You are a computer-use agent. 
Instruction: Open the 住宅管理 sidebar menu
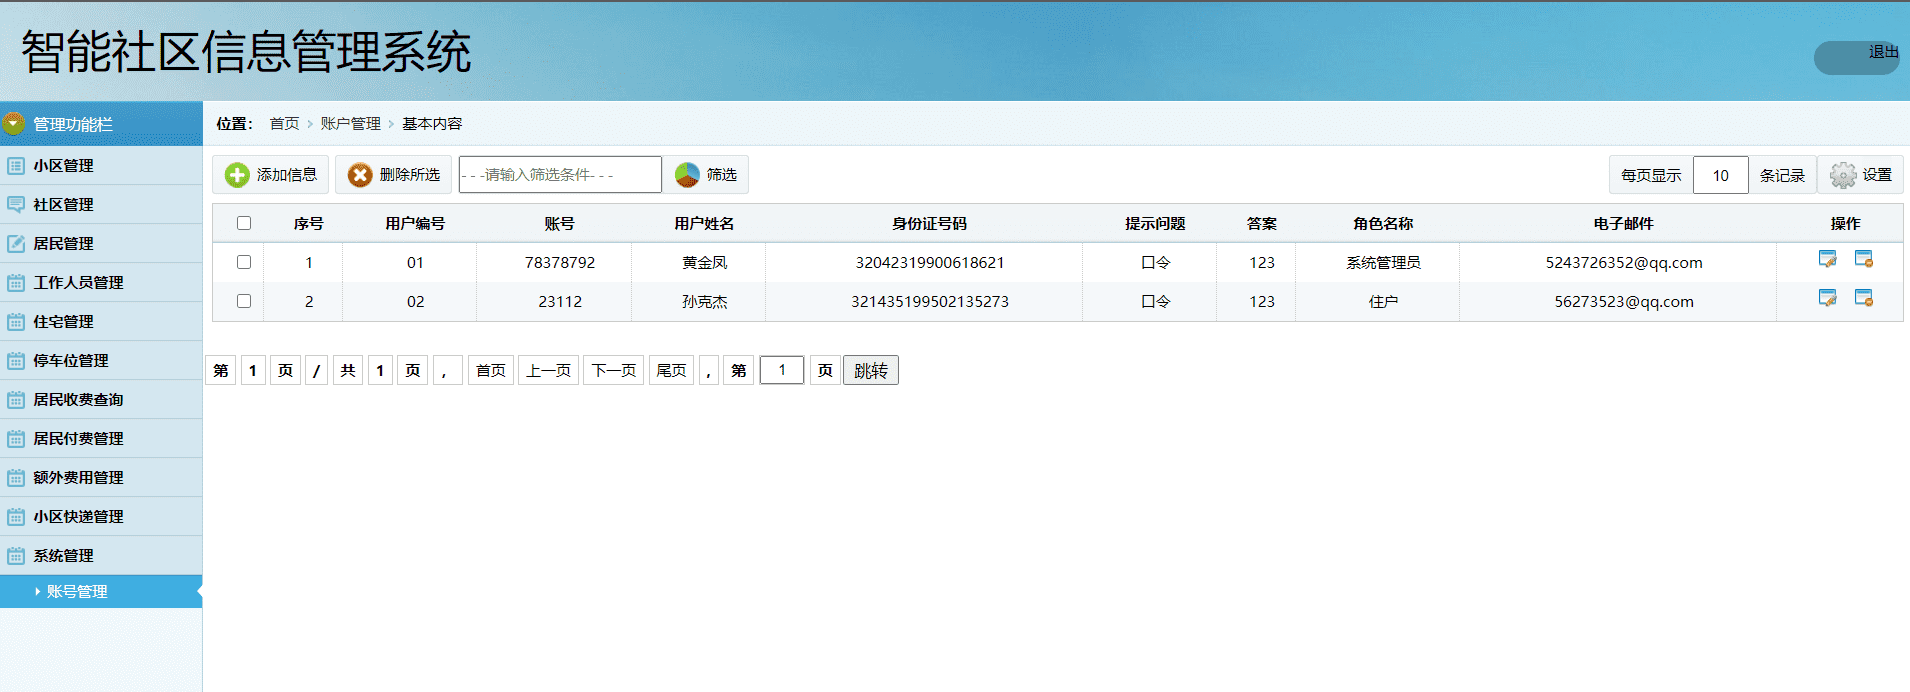point(101,322)
